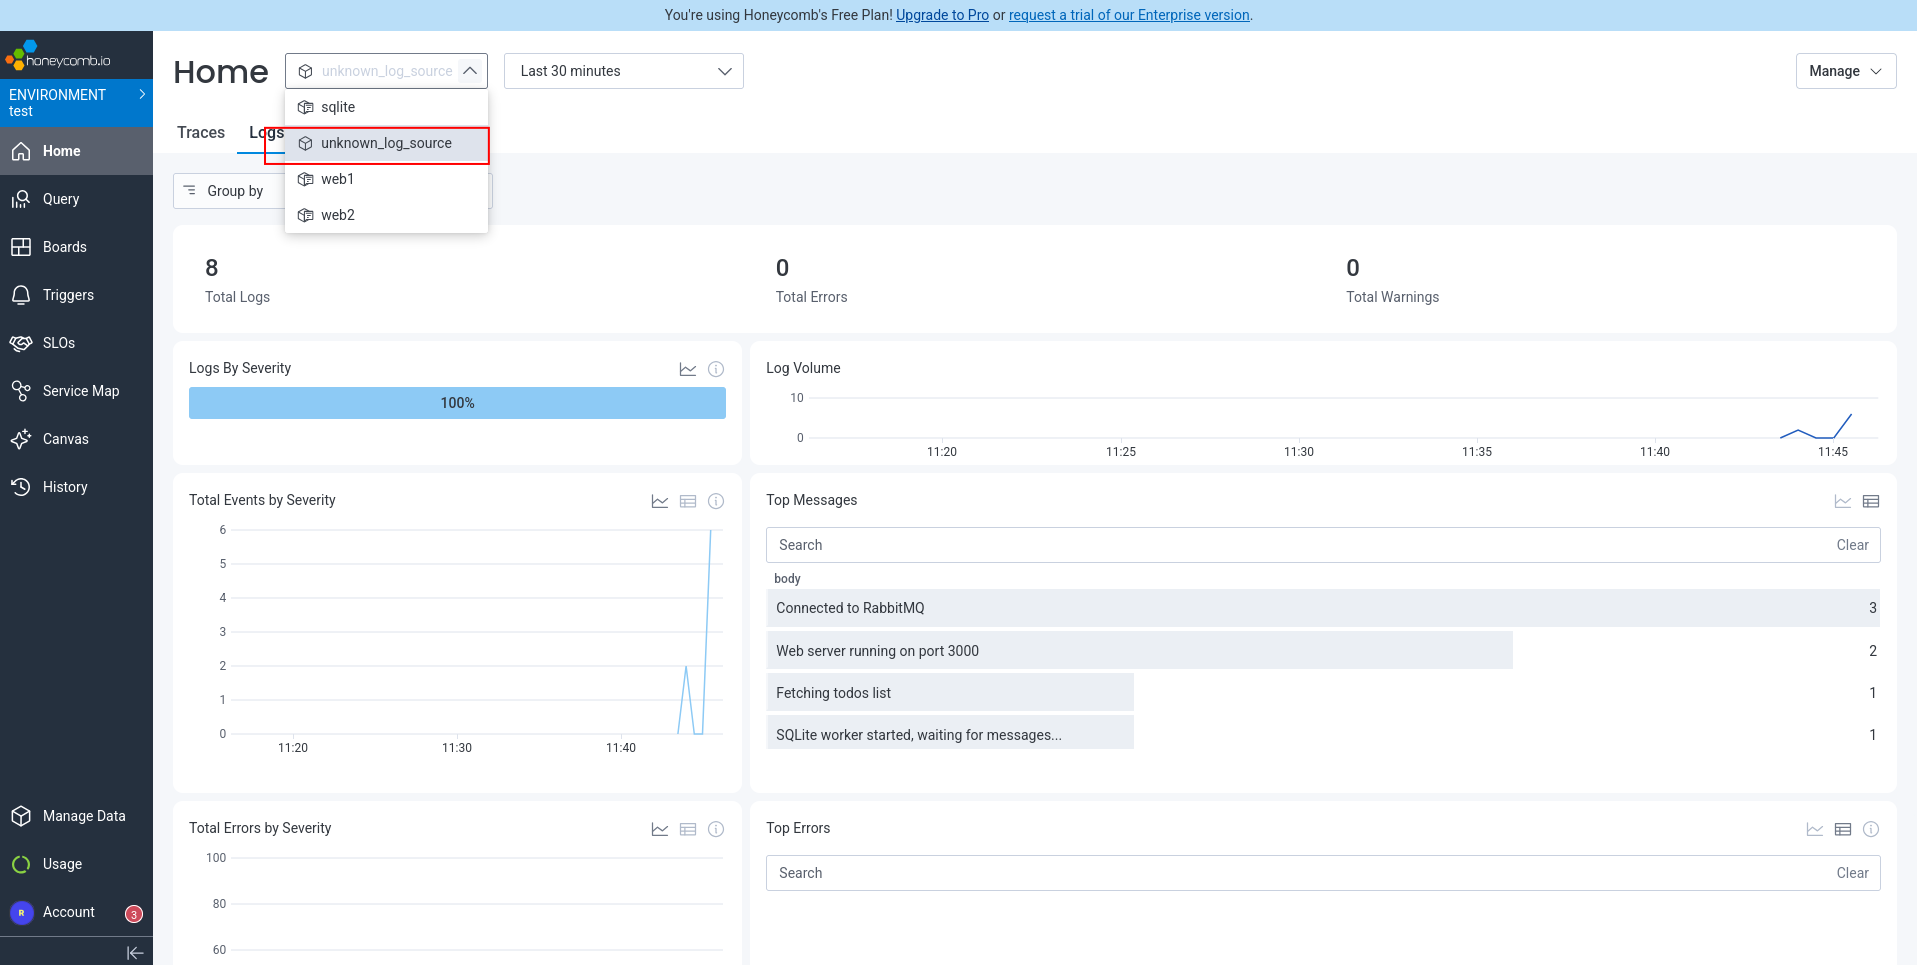Open graph icon in Top Errors panel

click(x=1815, y=829)
